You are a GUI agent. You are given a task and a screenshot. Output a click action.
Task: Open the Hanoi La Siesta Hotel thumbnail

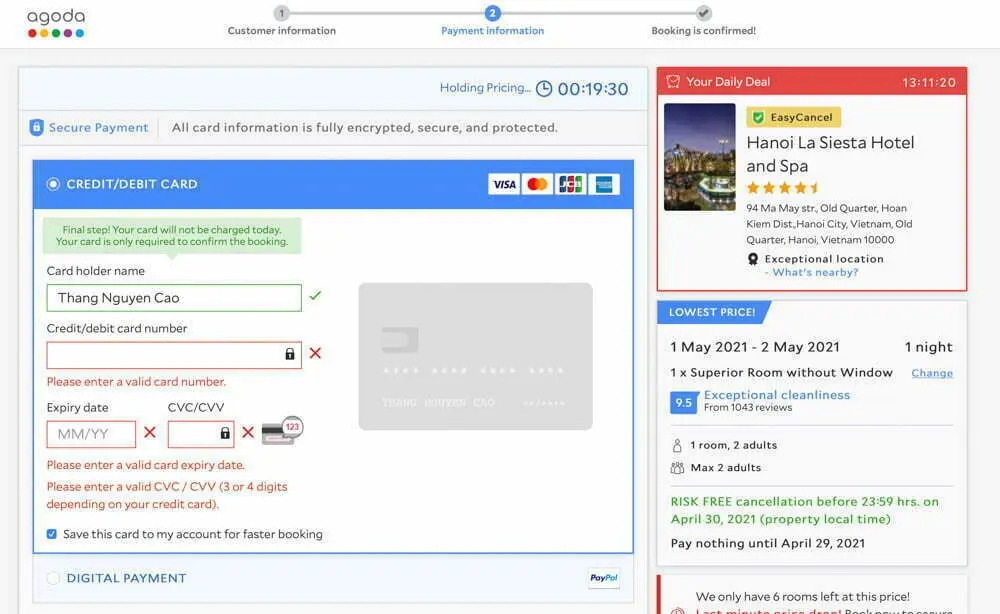[x=700, y=157]
